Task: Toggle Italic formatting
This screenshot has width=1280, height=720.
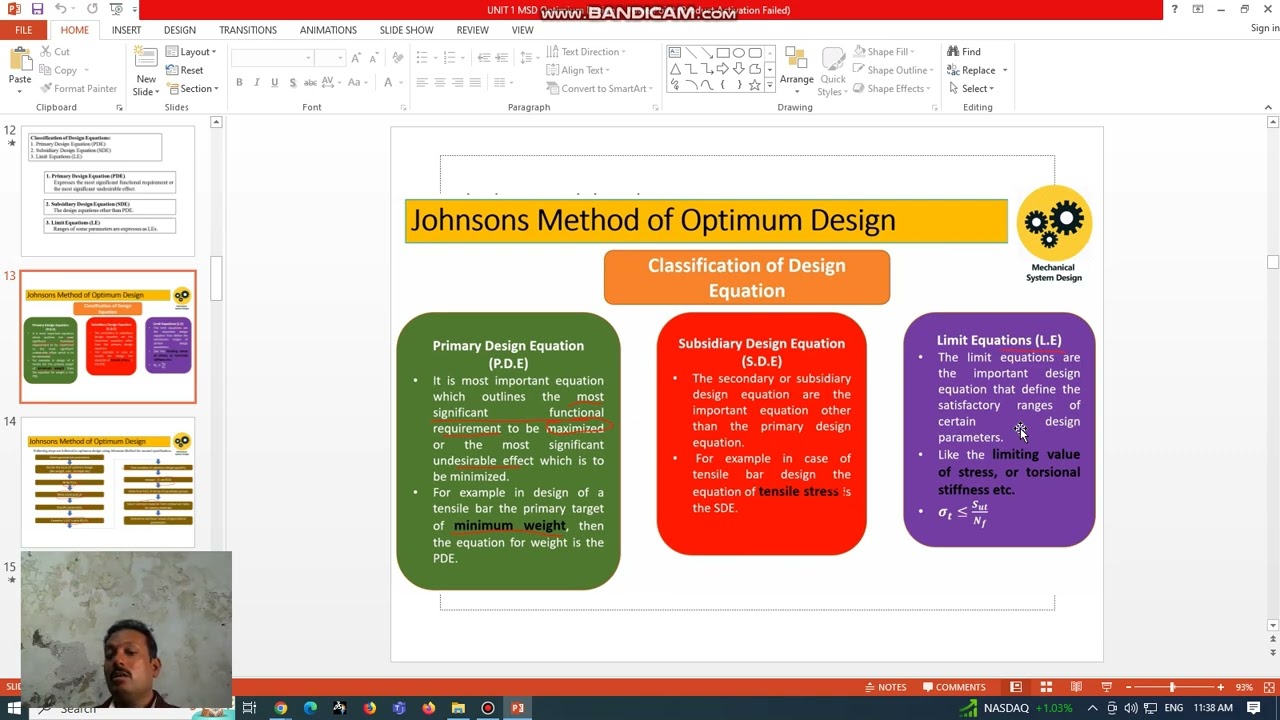Action: click(x=256, y=83)
